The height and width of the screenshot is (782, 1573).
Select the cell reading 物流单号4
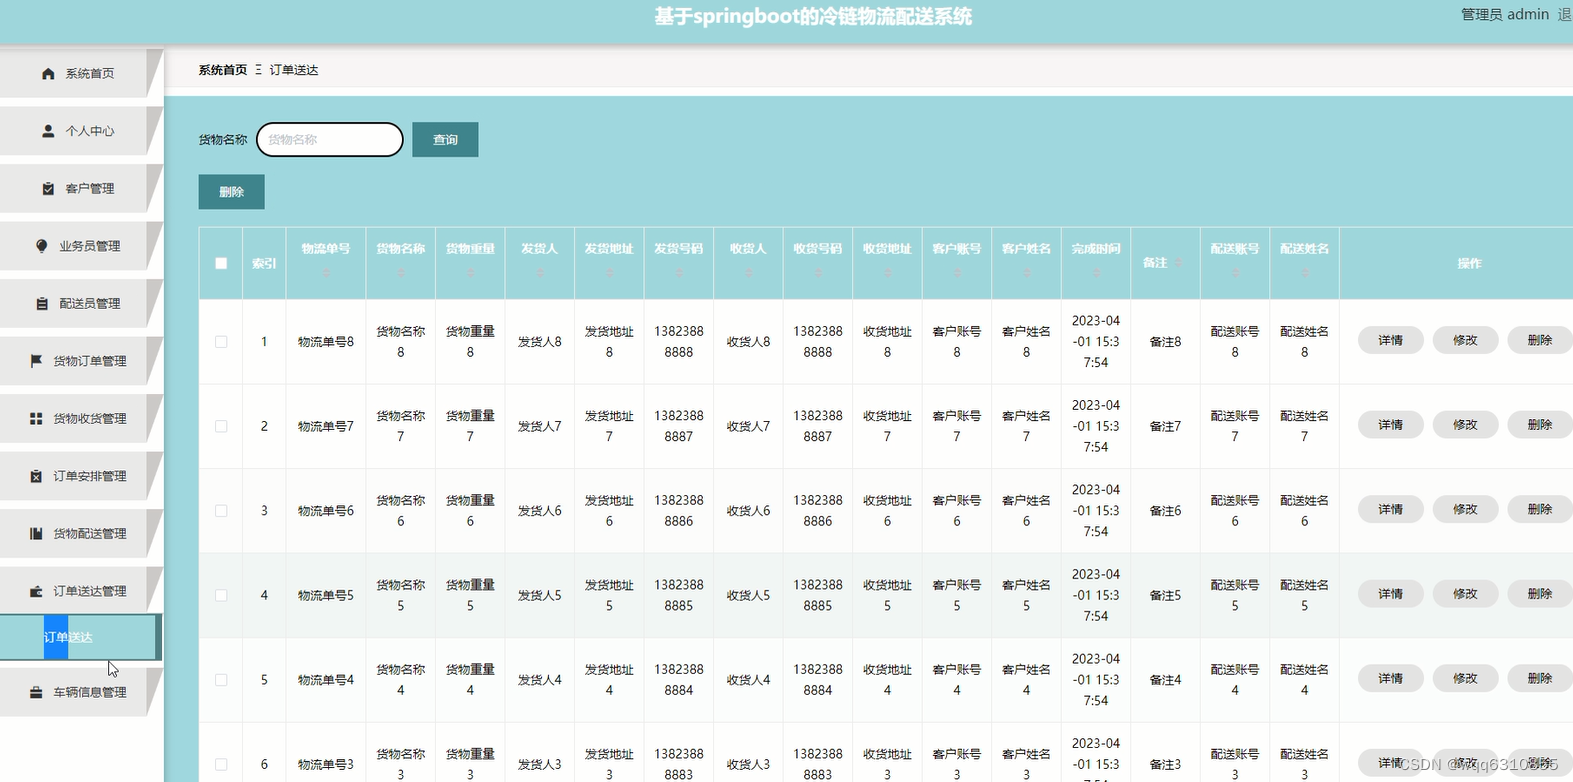326,680
